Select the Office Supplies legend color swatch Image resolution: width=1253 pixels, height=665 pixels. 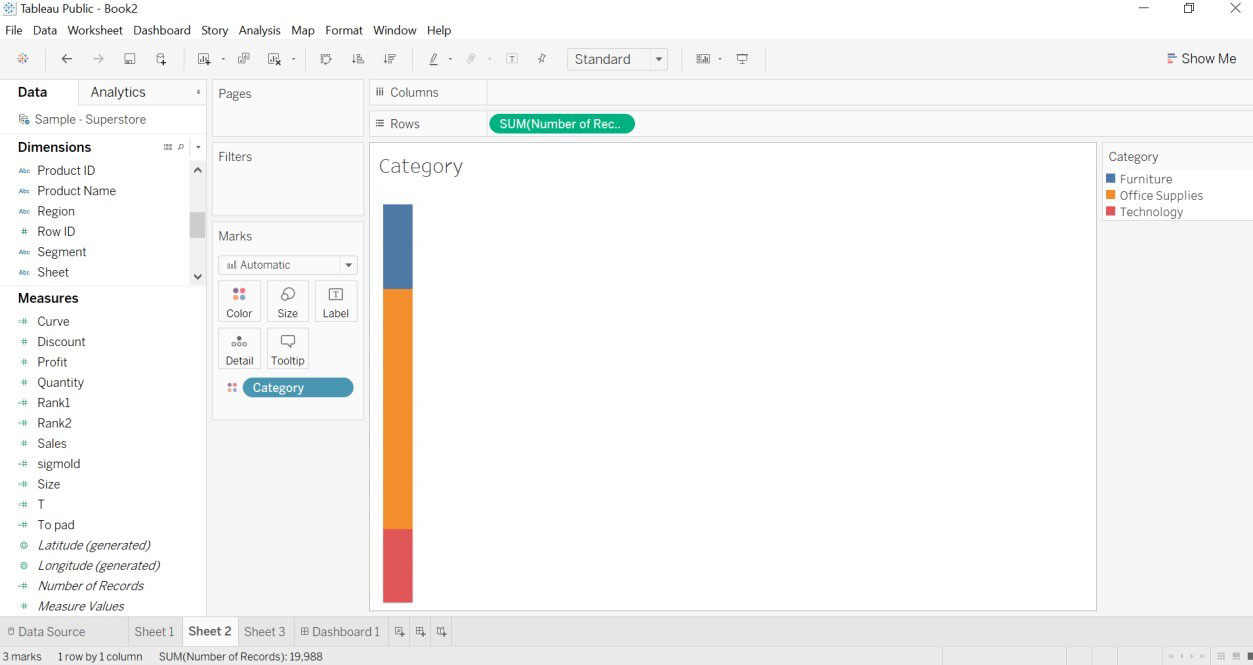click(1110, 195)
